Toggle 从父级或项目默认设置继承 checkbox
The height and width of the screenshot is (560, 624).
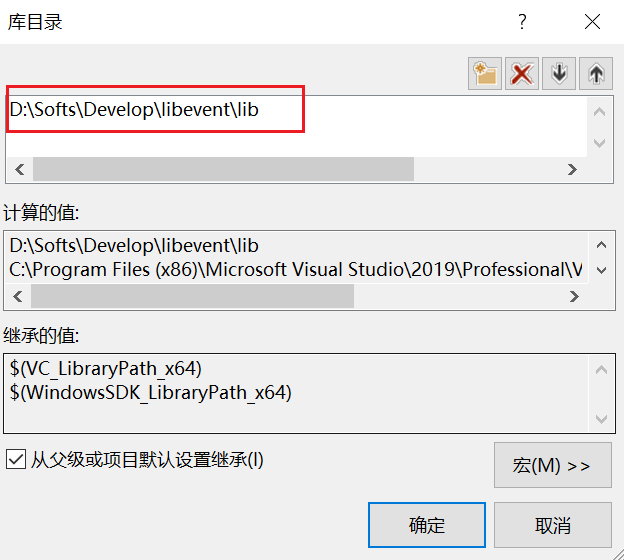[x=16, y=460]
